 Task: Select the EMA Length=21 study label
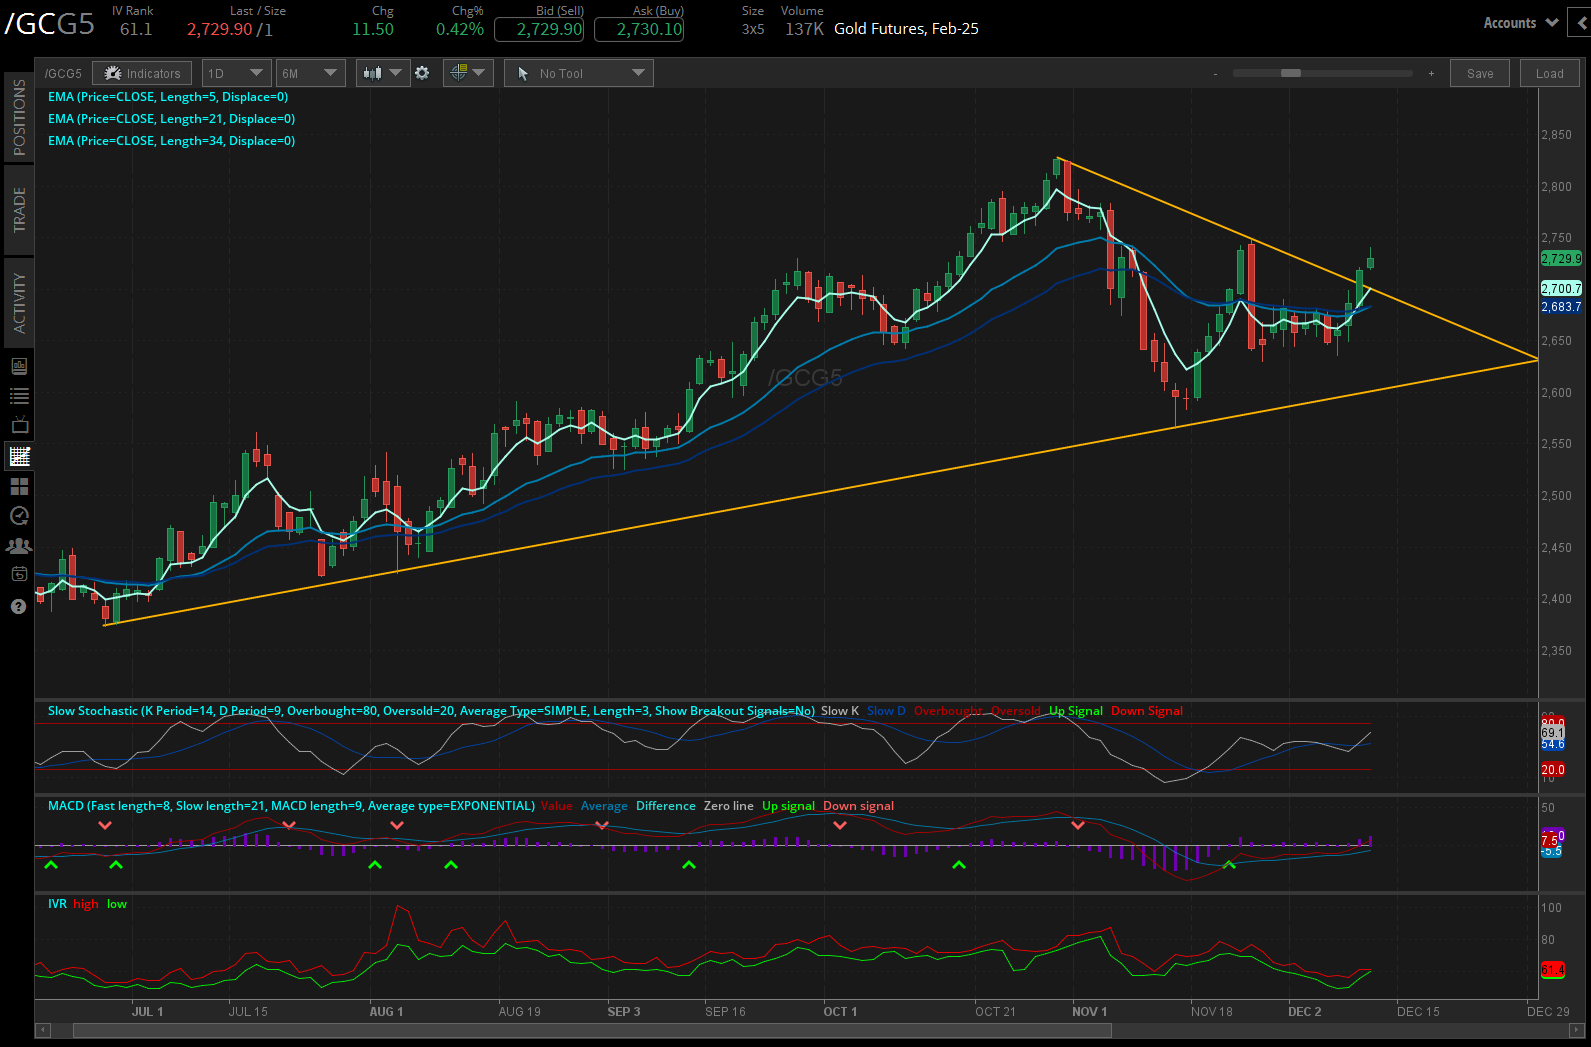pyautogui.click(x=171, y=119)
